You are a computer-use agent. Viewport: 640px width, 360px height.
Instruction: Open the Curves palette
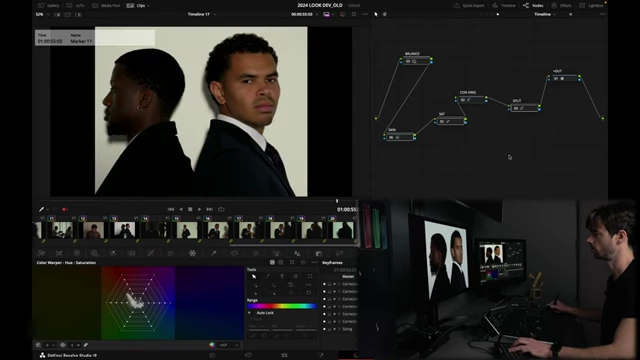pos(151,253)
